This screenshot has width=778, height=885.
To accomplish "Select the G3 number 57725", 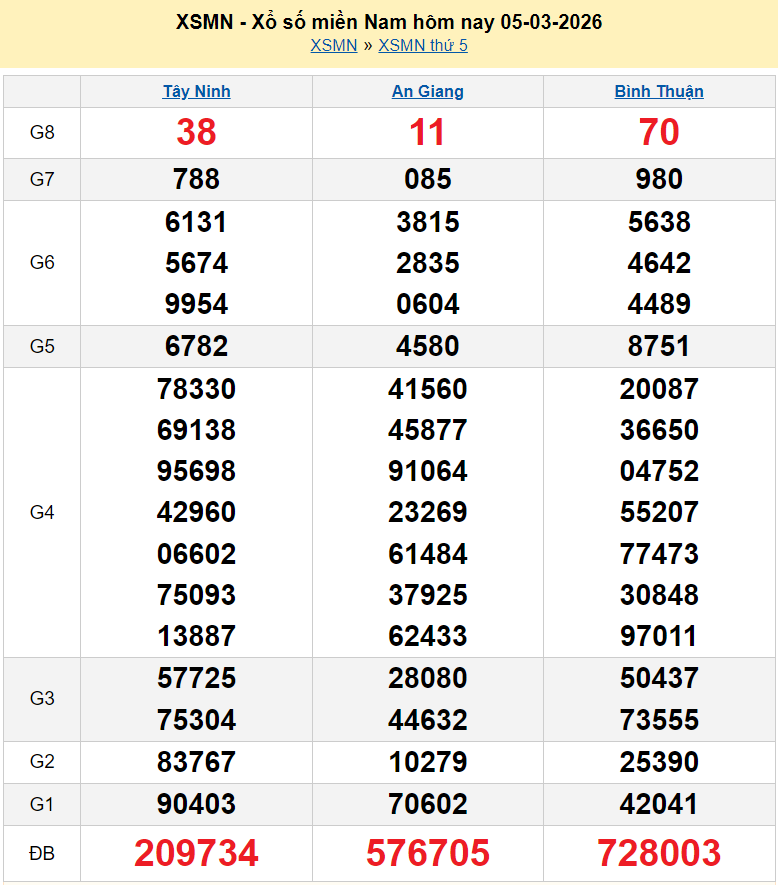I will click(196, 678).
